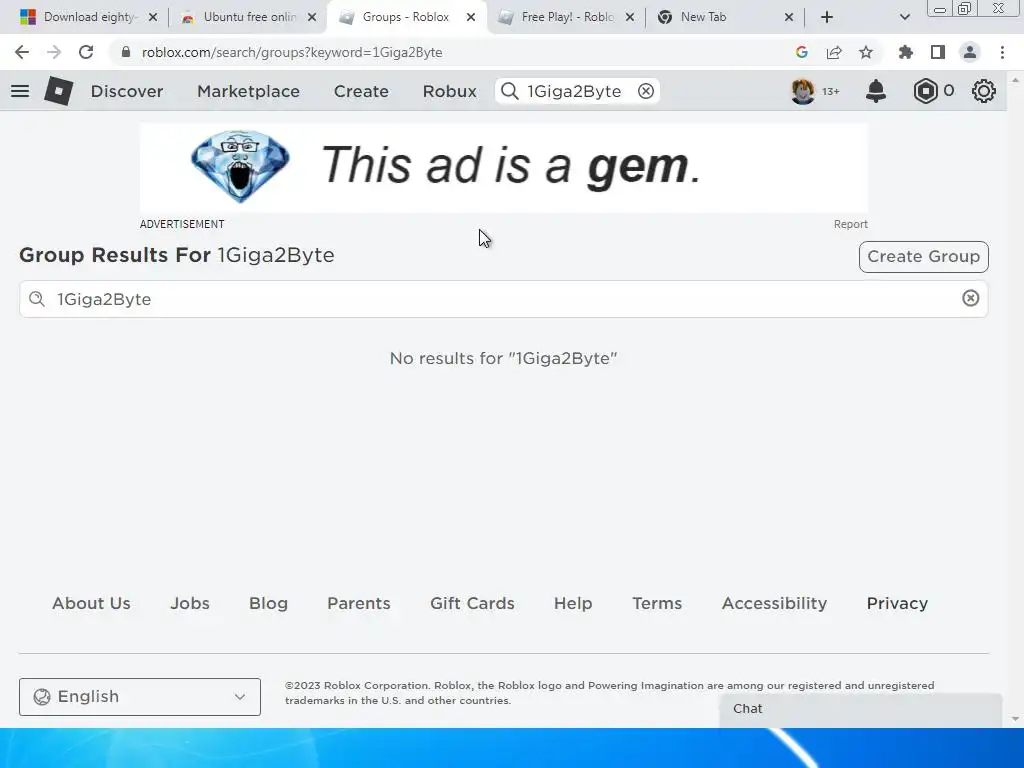This screenshot has width=1024, height=768.
Task: Share this page using the share icon
Action: pyautogui.click(x=834, y=52)
